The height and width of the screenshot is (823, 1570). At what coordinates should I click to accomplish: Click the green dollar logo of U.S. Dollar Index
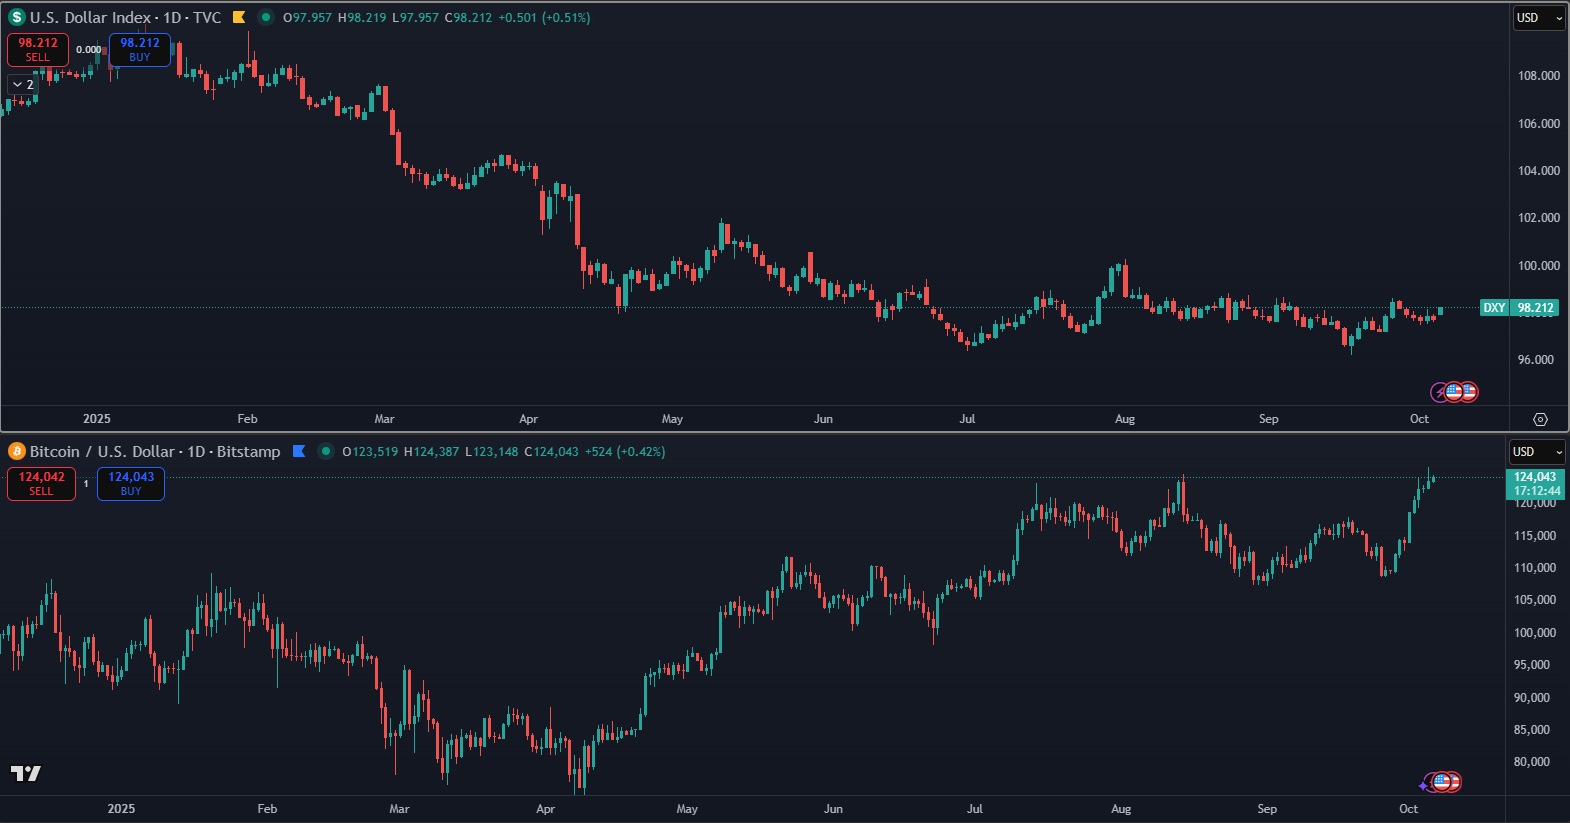pos(17,17)
